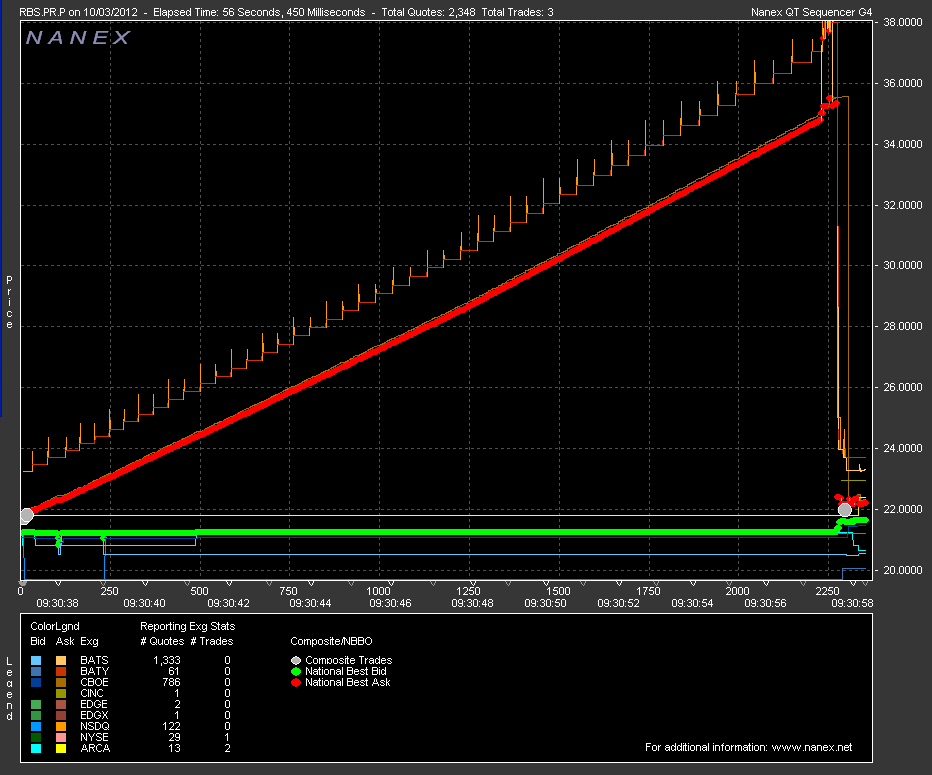
Task: Click the vertical 'Price' axis title
Action: 9,302
